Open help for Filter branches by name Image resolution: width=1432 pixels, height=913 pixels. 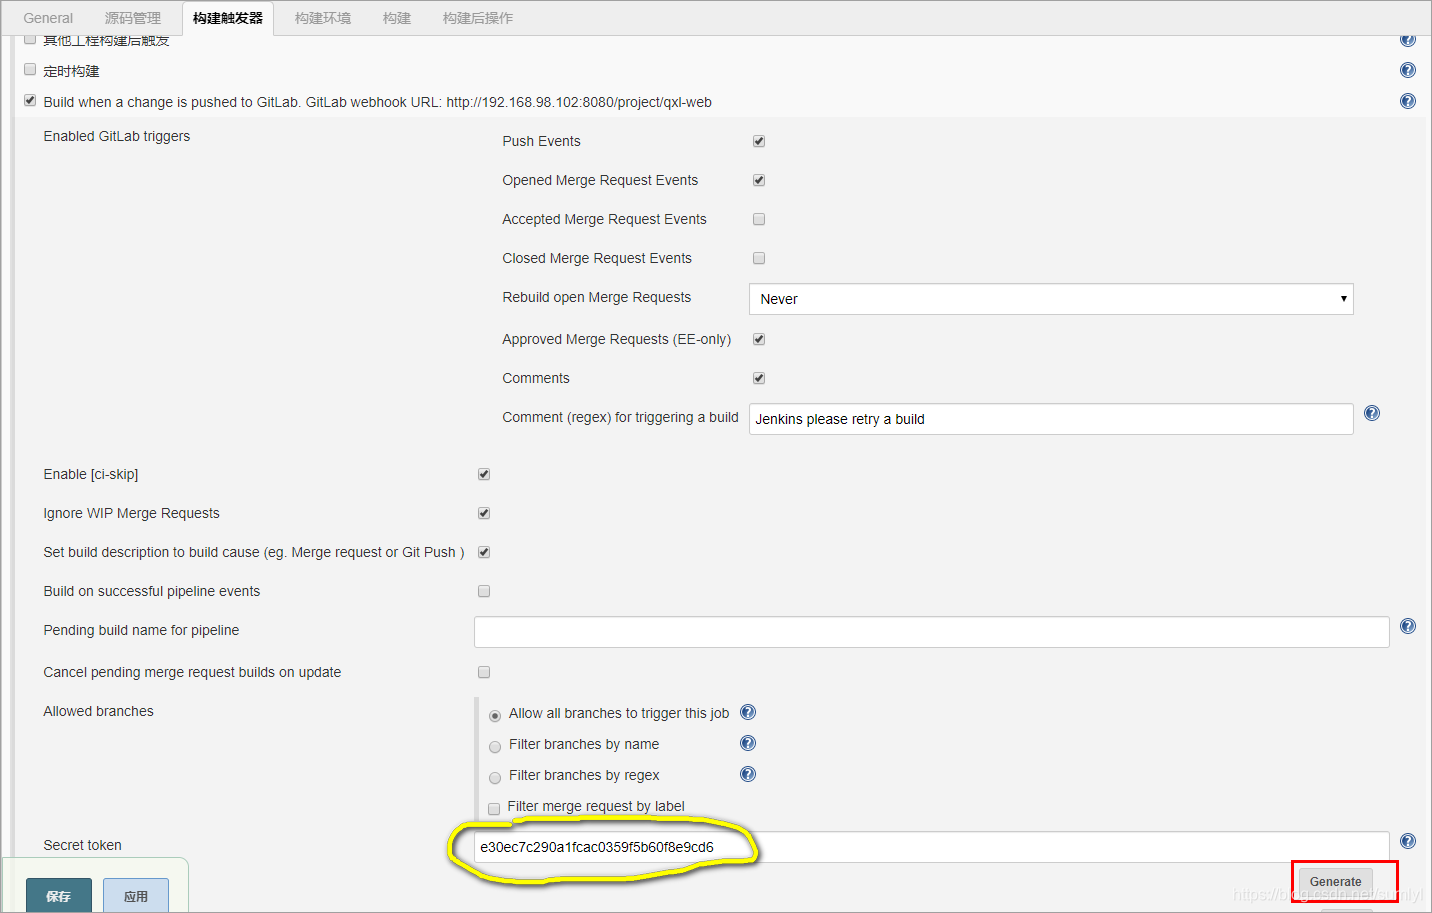pyautogui.click(x=748, y=743)
